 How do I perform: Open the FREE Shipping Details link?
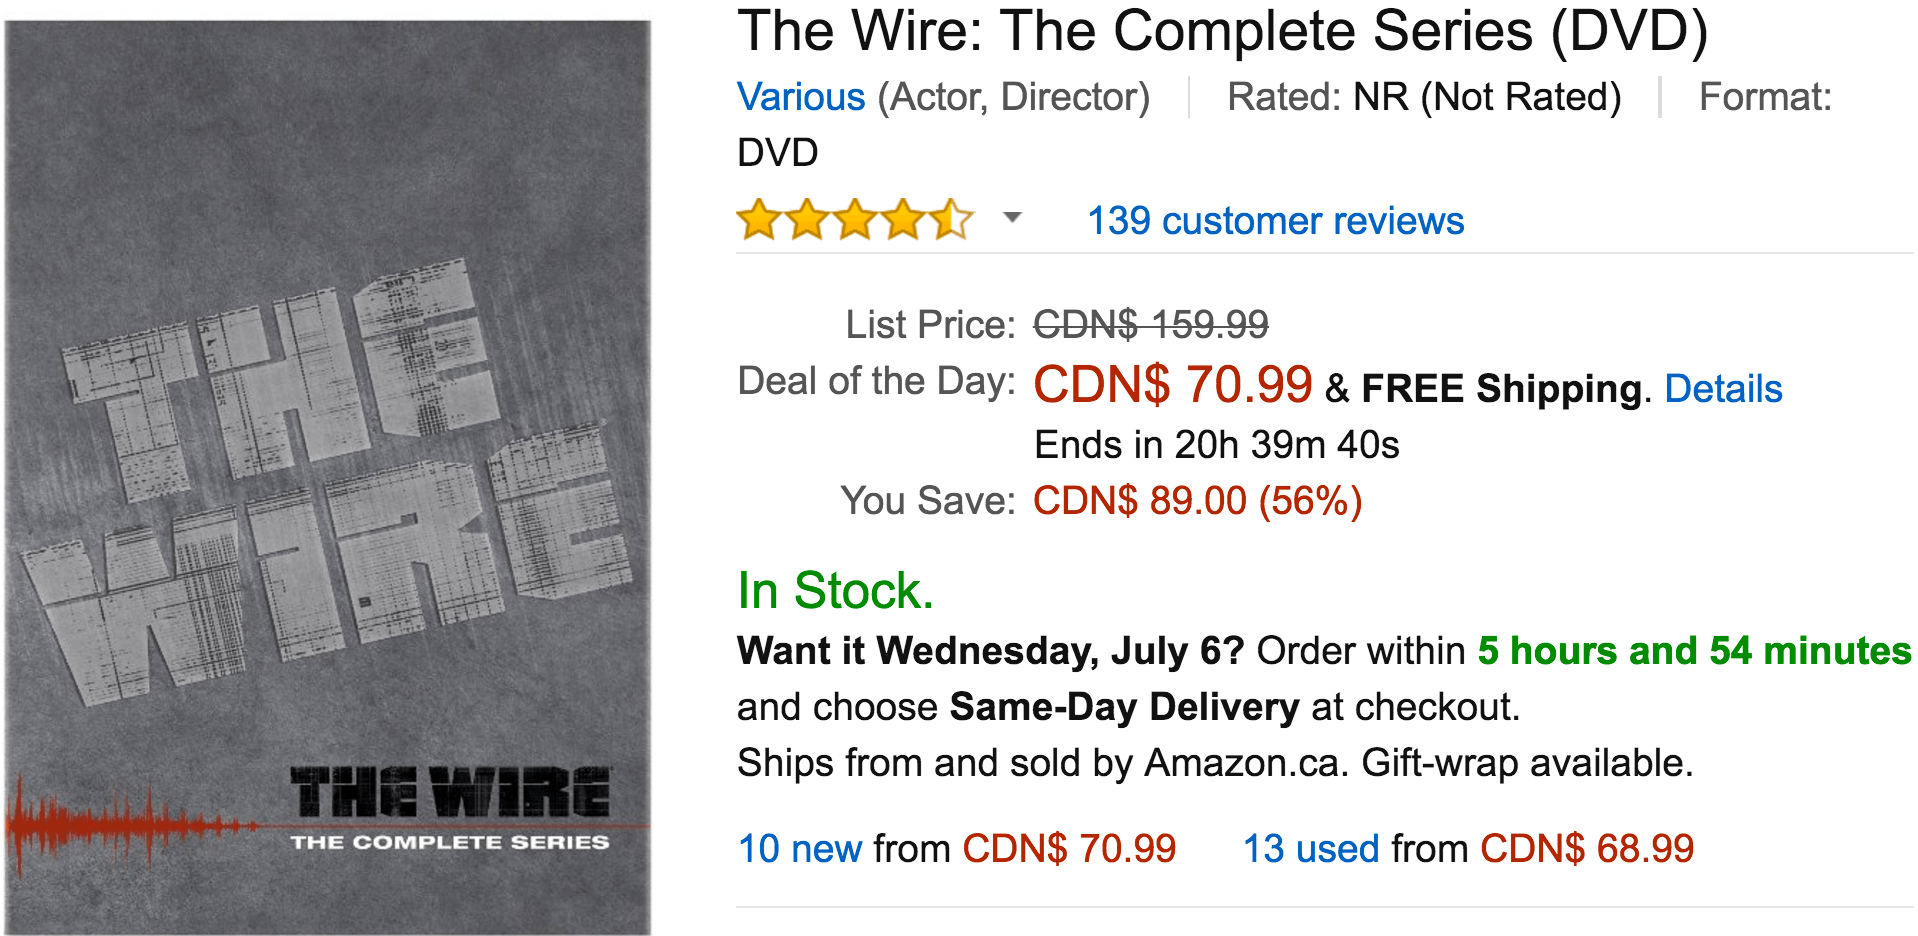1723,388
